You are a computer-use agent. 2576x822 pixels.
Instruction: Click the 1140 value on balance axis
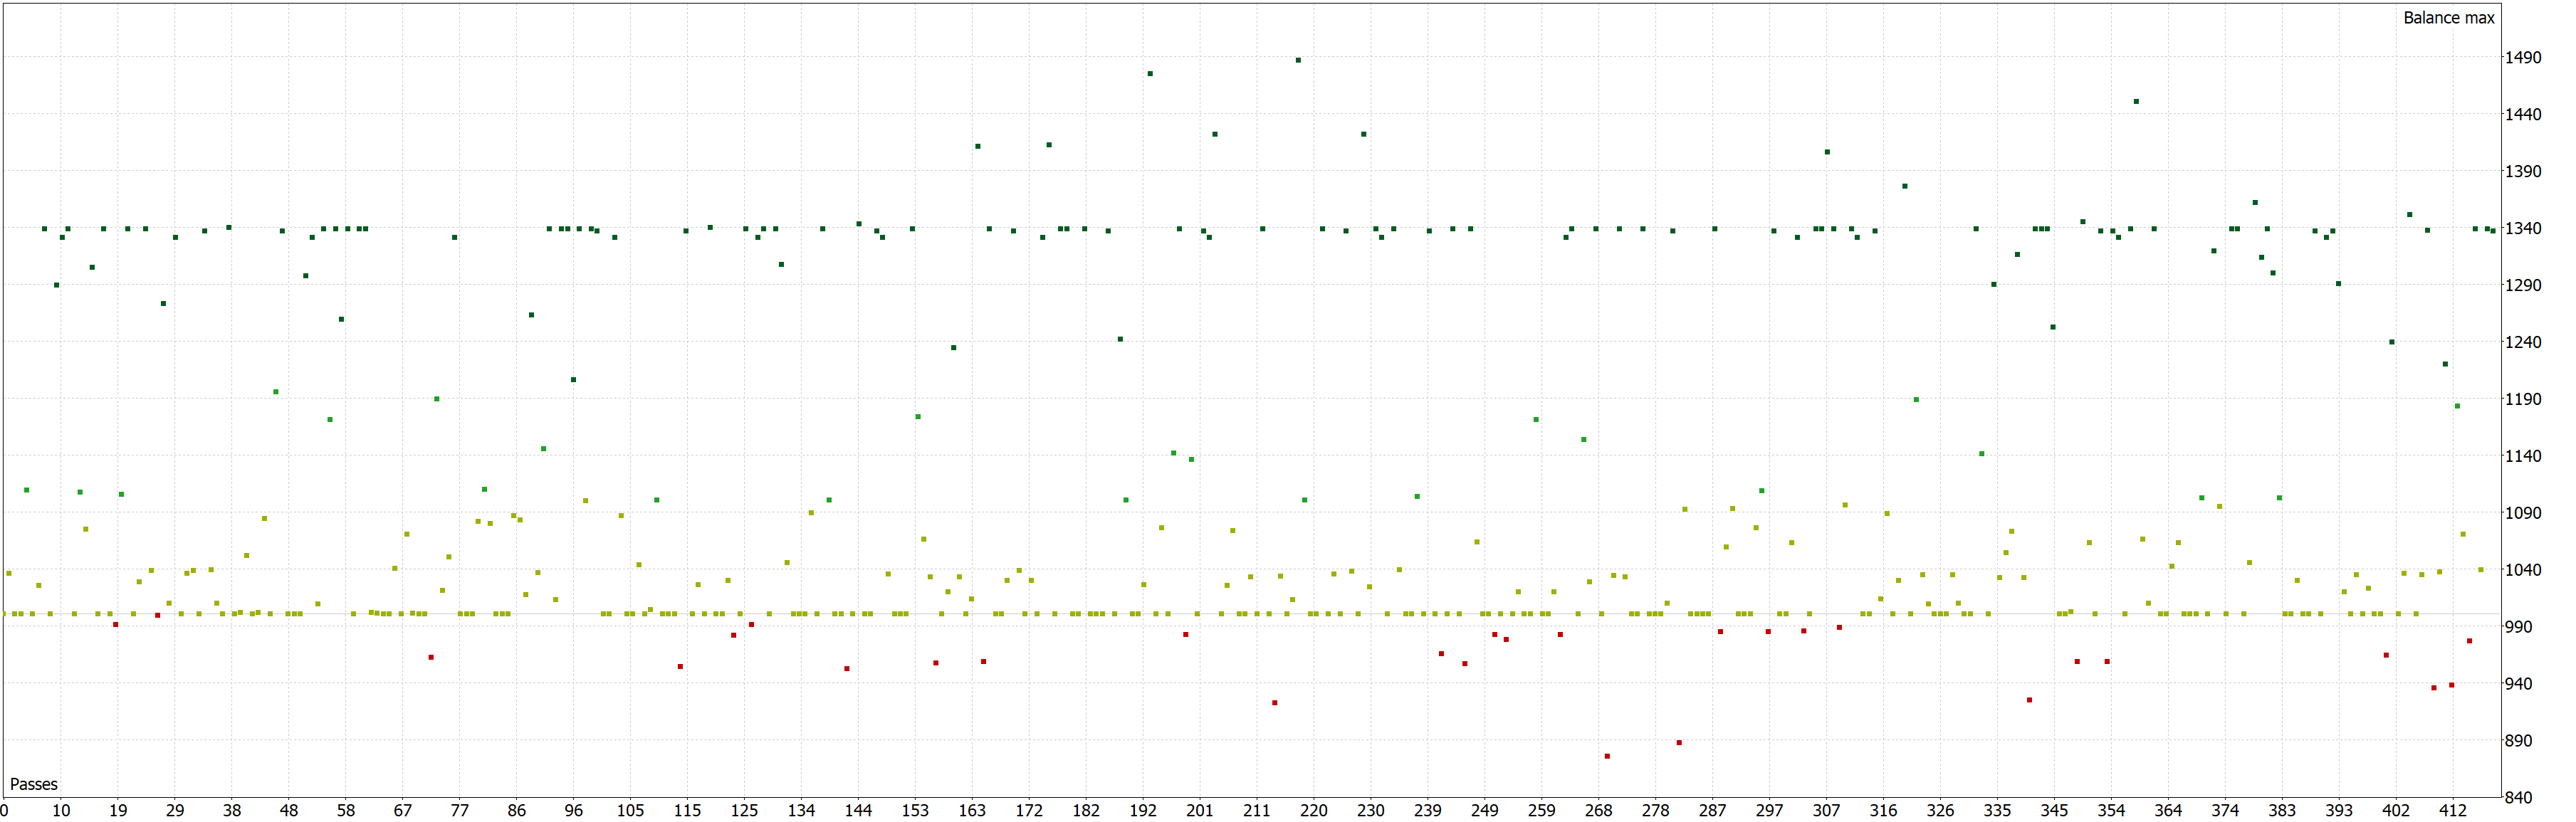2522,456
